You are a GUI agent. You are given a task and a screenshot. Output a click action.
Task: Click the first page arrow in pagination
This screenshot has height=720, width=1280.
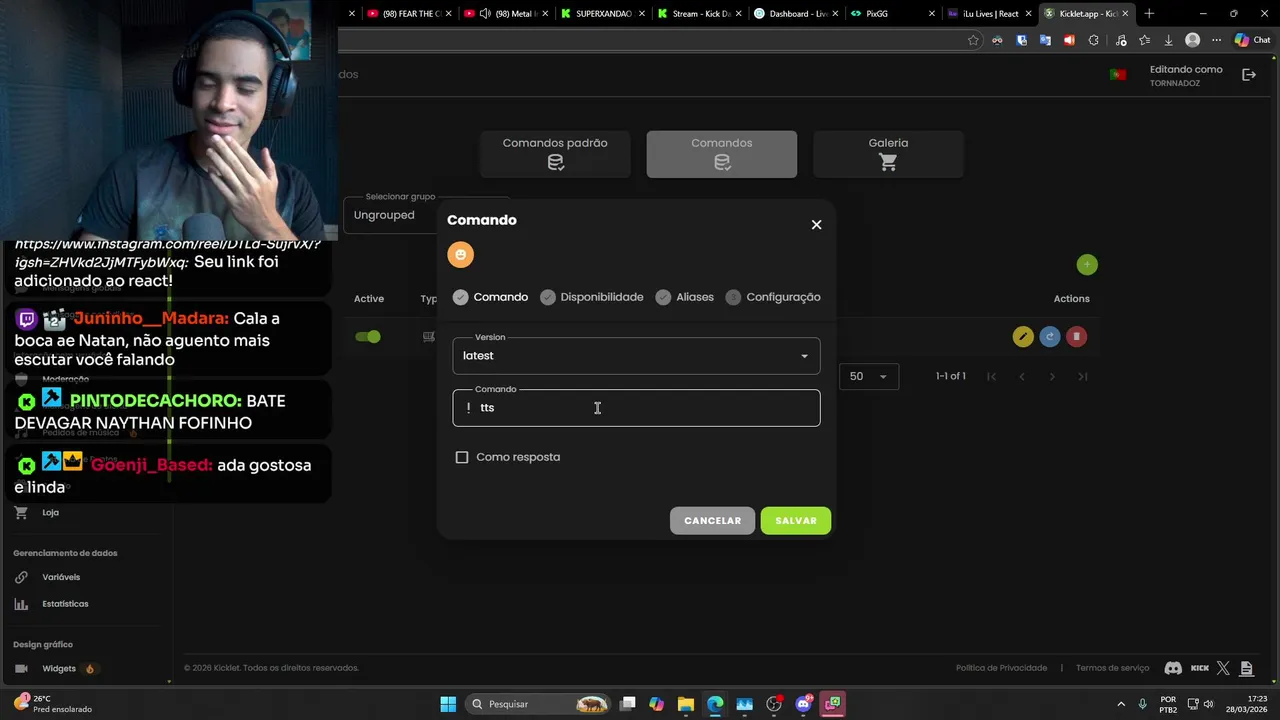pos(992,377)
